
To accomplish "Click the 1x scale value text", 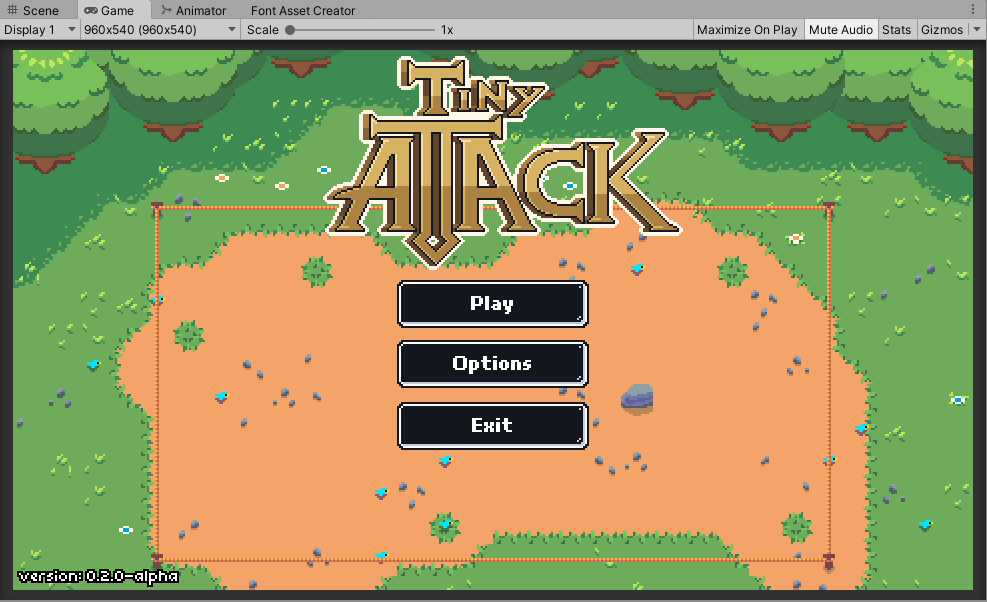I will [447, 30].
